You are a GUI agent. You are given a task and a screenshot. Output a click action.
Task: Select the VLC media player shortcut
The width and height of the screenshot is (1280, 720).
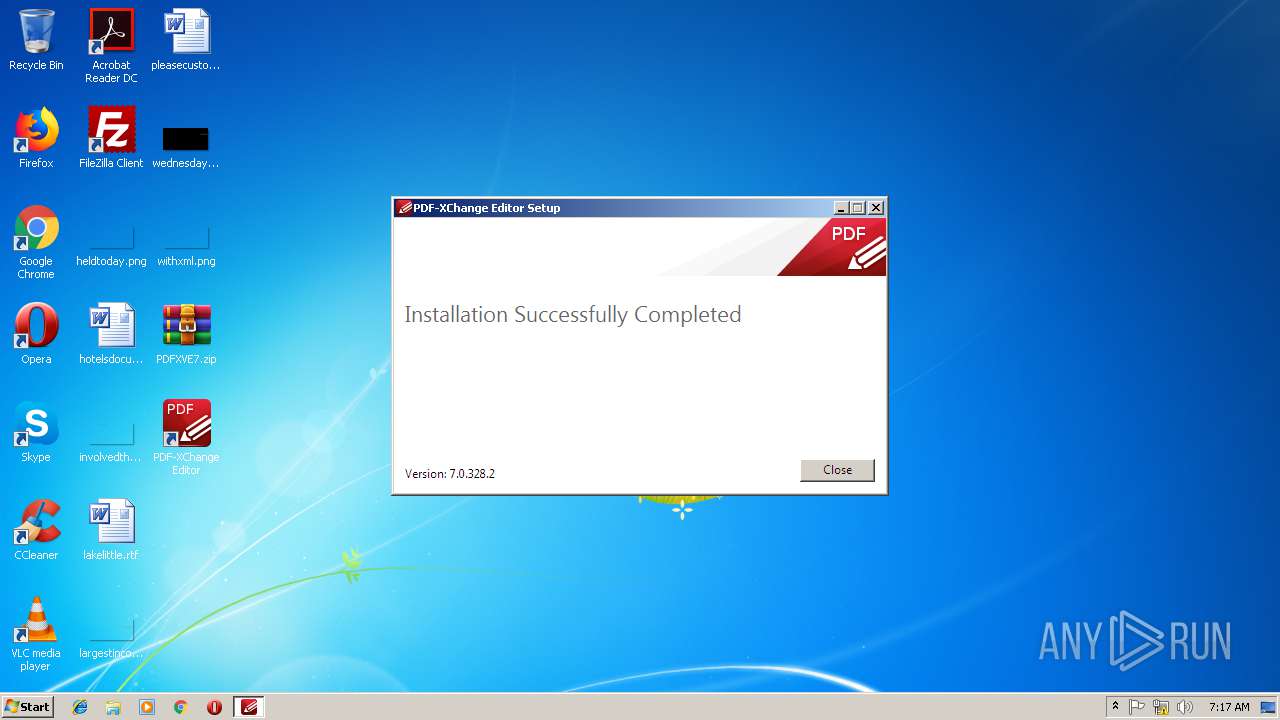point(36,634)
